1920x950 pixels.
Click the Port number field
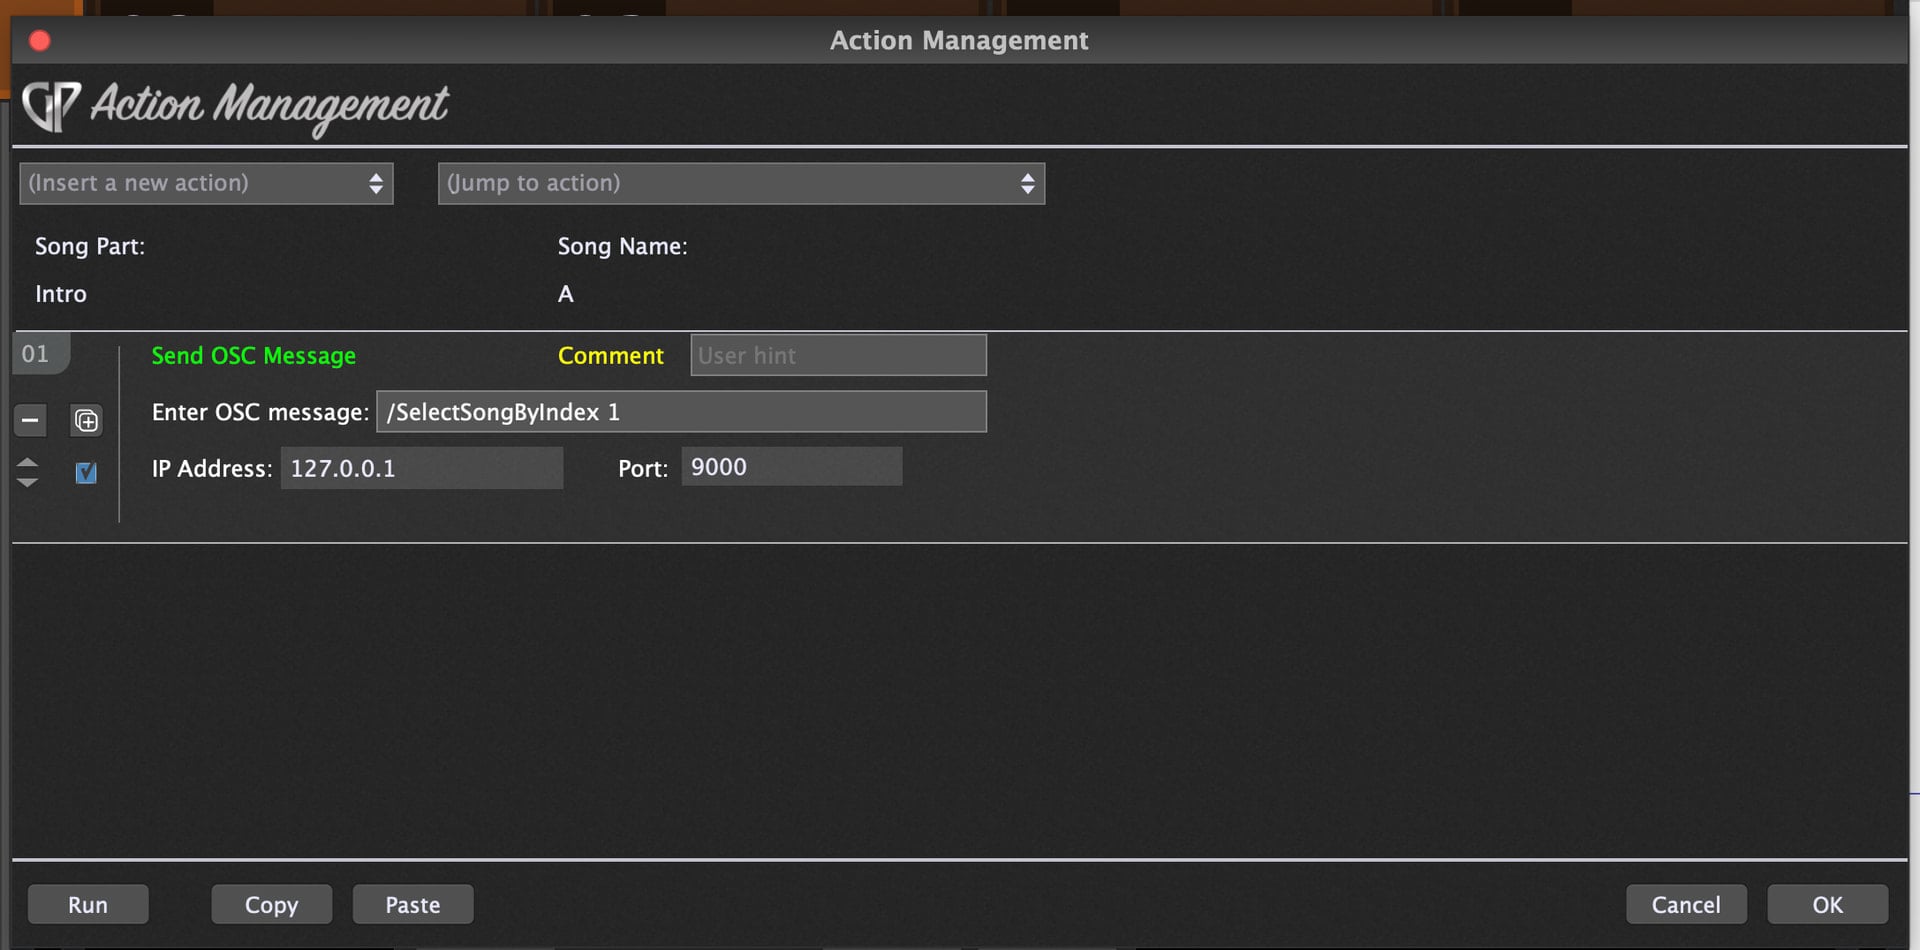[x=791, y=467]
